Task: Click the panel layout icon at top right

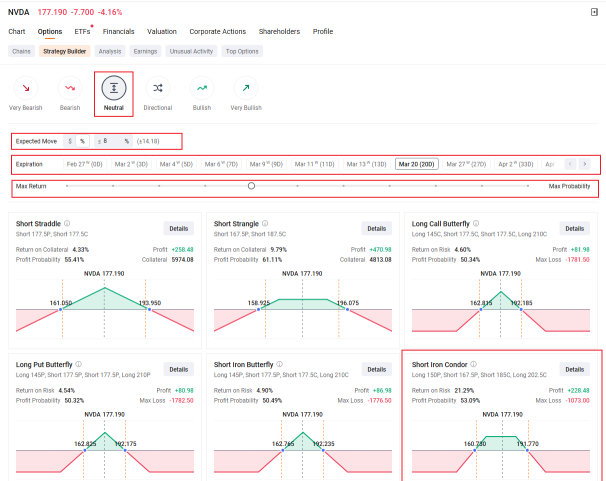Action: [x=594, y=12]
